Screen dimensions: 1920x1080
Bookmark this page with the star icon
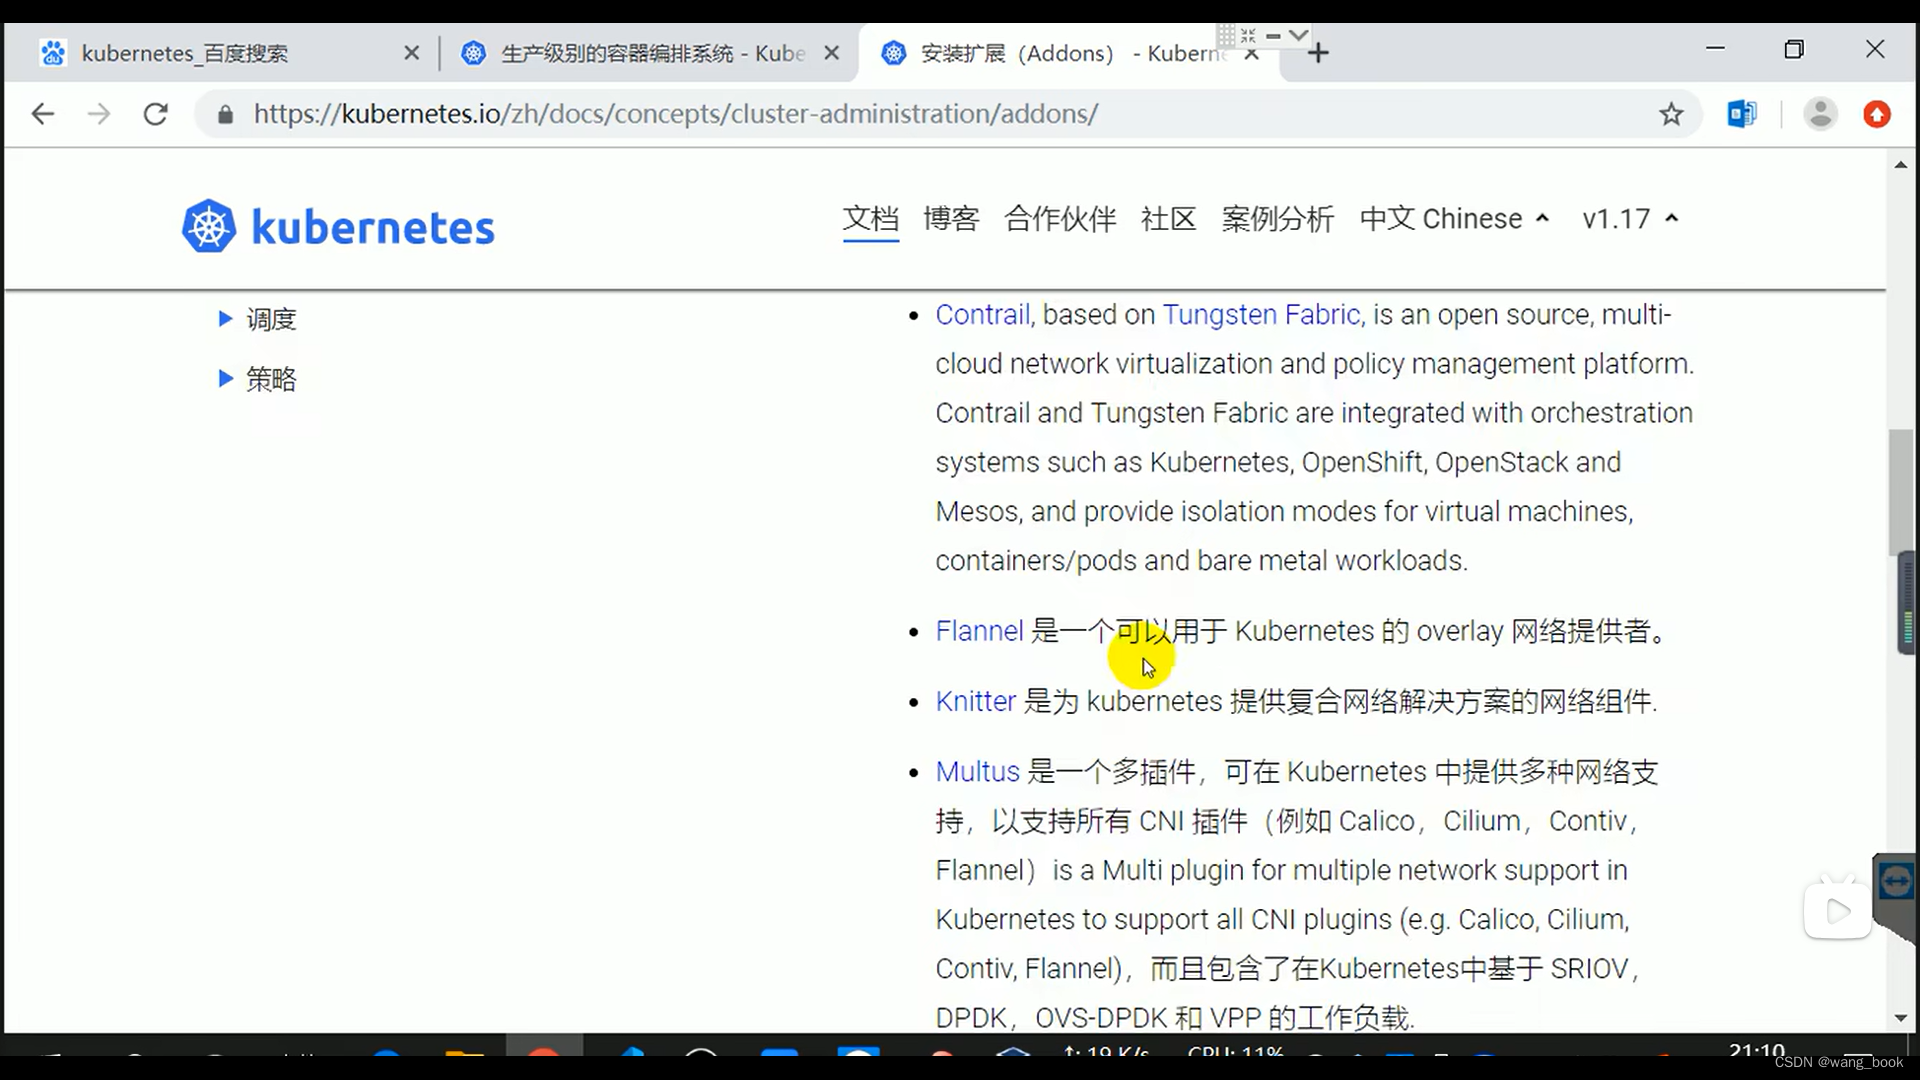point(1671,114)
